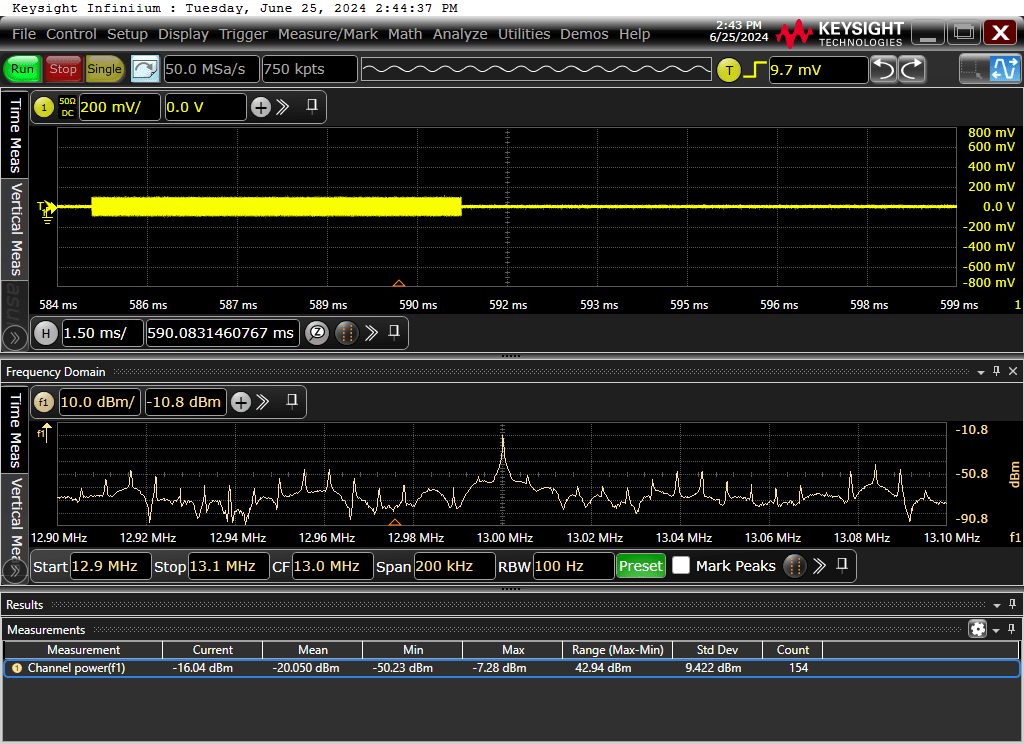Click the horizontal zoom magnifier icon

(x=317, y=333)
